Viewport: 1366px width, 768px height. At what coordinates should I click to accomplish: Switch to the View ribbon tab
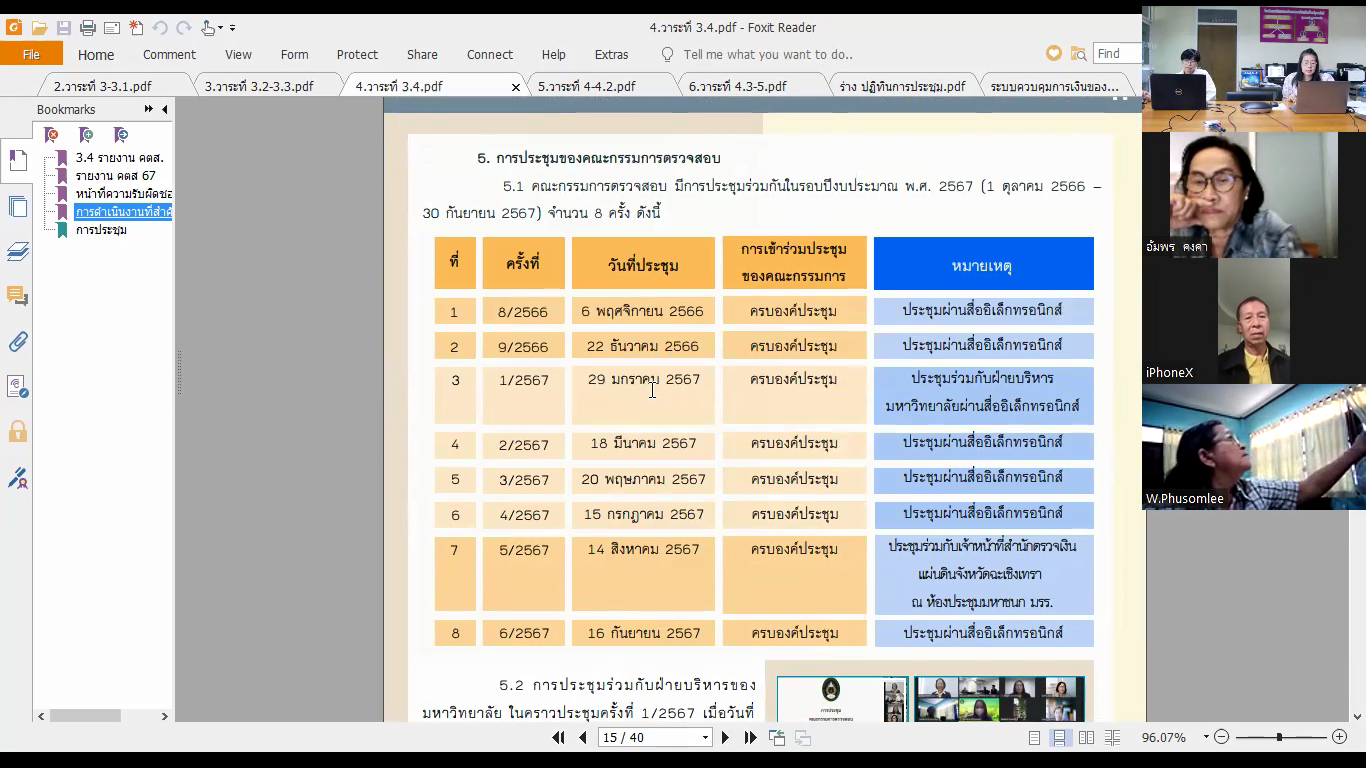[238, 55]
